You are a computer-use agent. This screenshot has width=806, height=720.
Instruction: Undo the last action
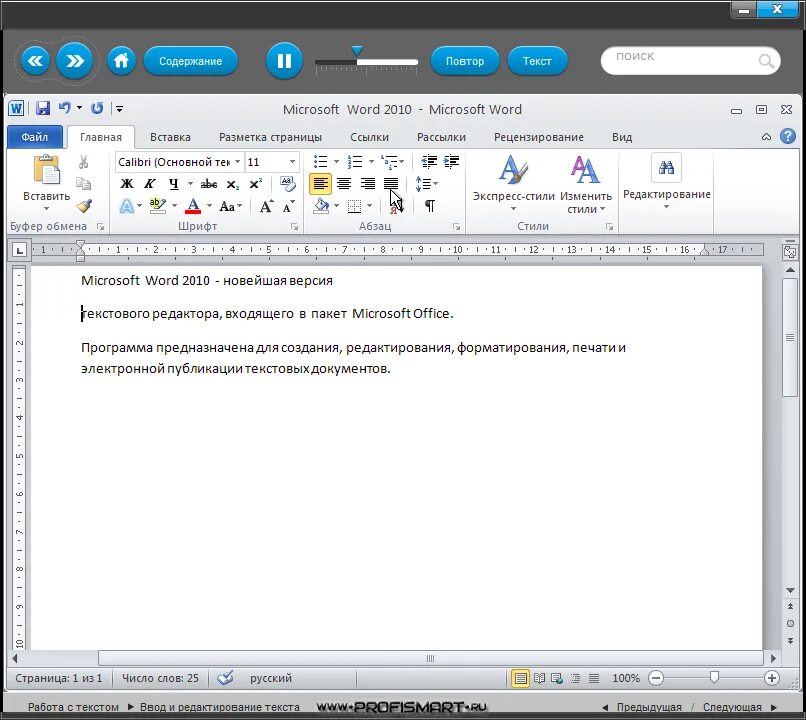(65, 108)
